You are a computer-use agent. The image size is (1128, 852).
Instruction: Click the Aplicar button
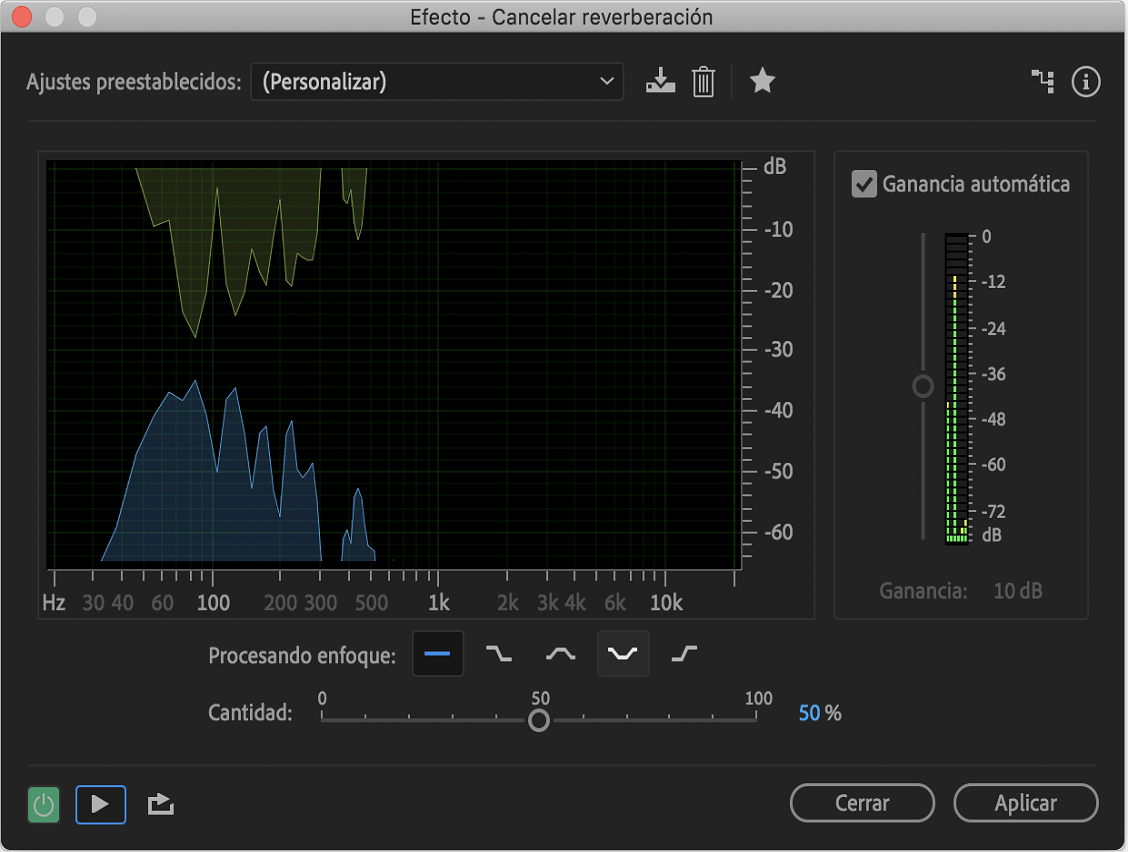coord(1026,802)
